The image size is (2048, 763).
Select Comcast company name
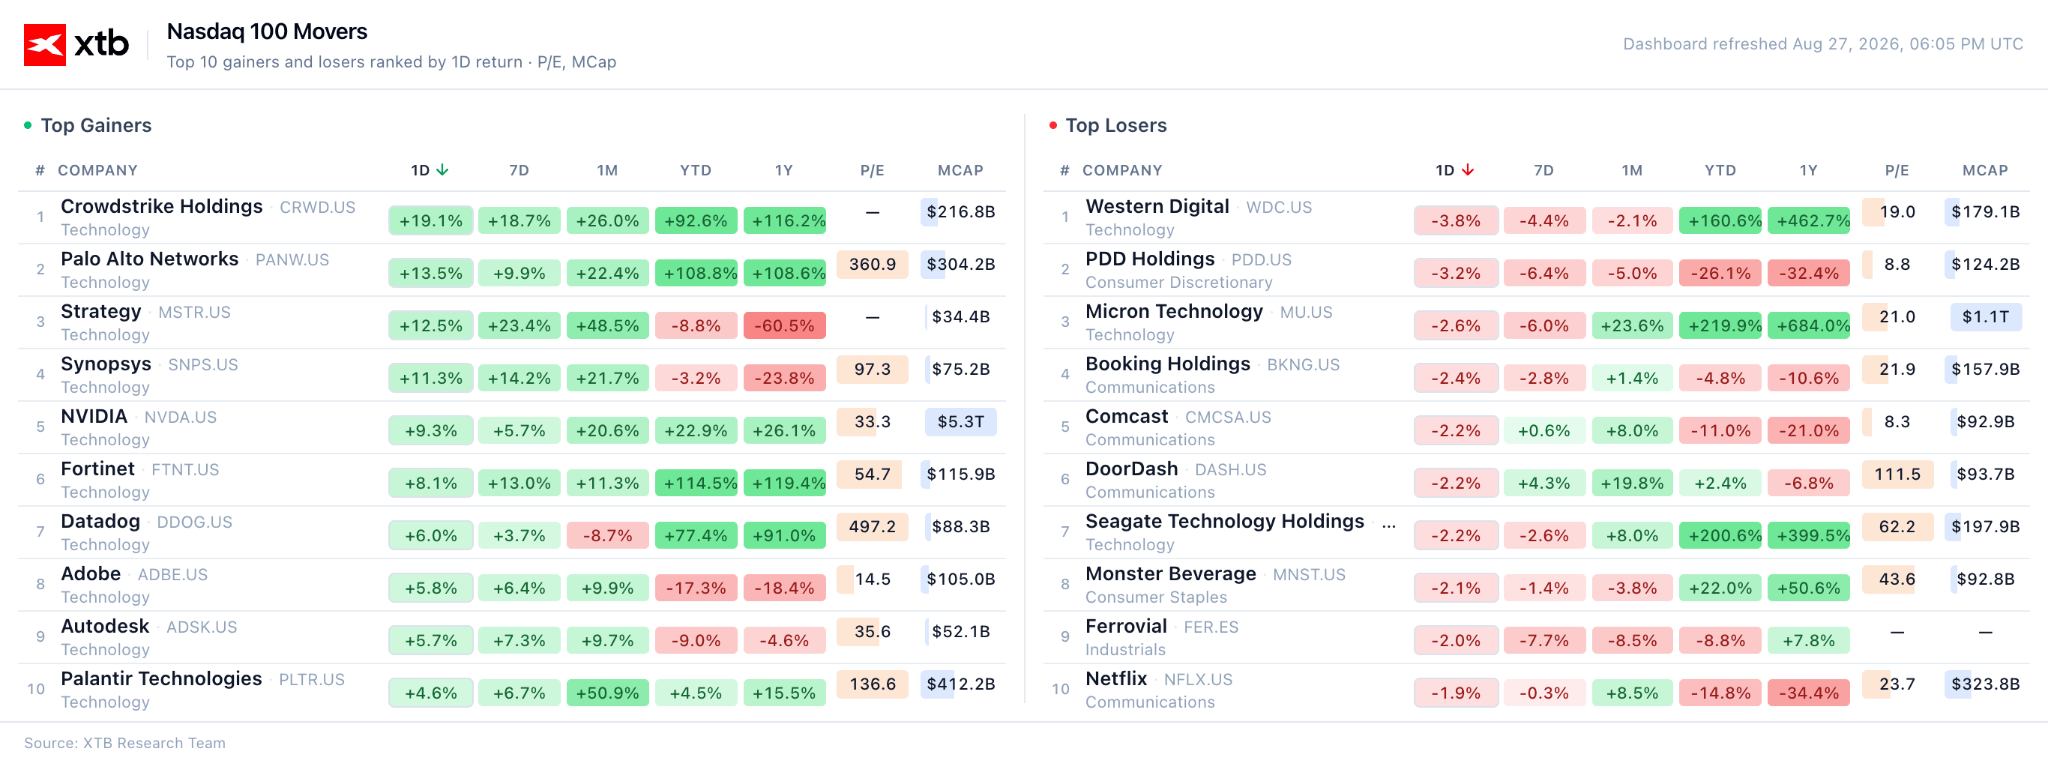[x=1127, y=416]
